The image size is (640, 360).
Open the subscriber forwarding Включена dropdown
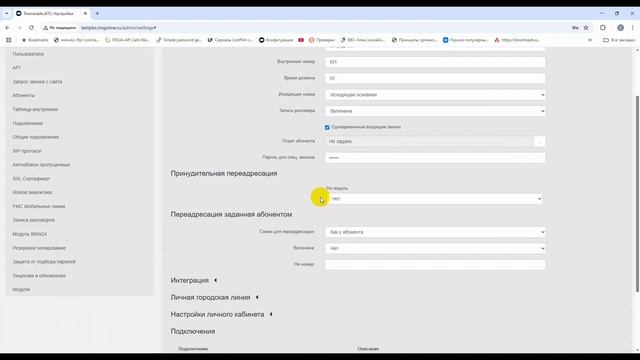435,248
